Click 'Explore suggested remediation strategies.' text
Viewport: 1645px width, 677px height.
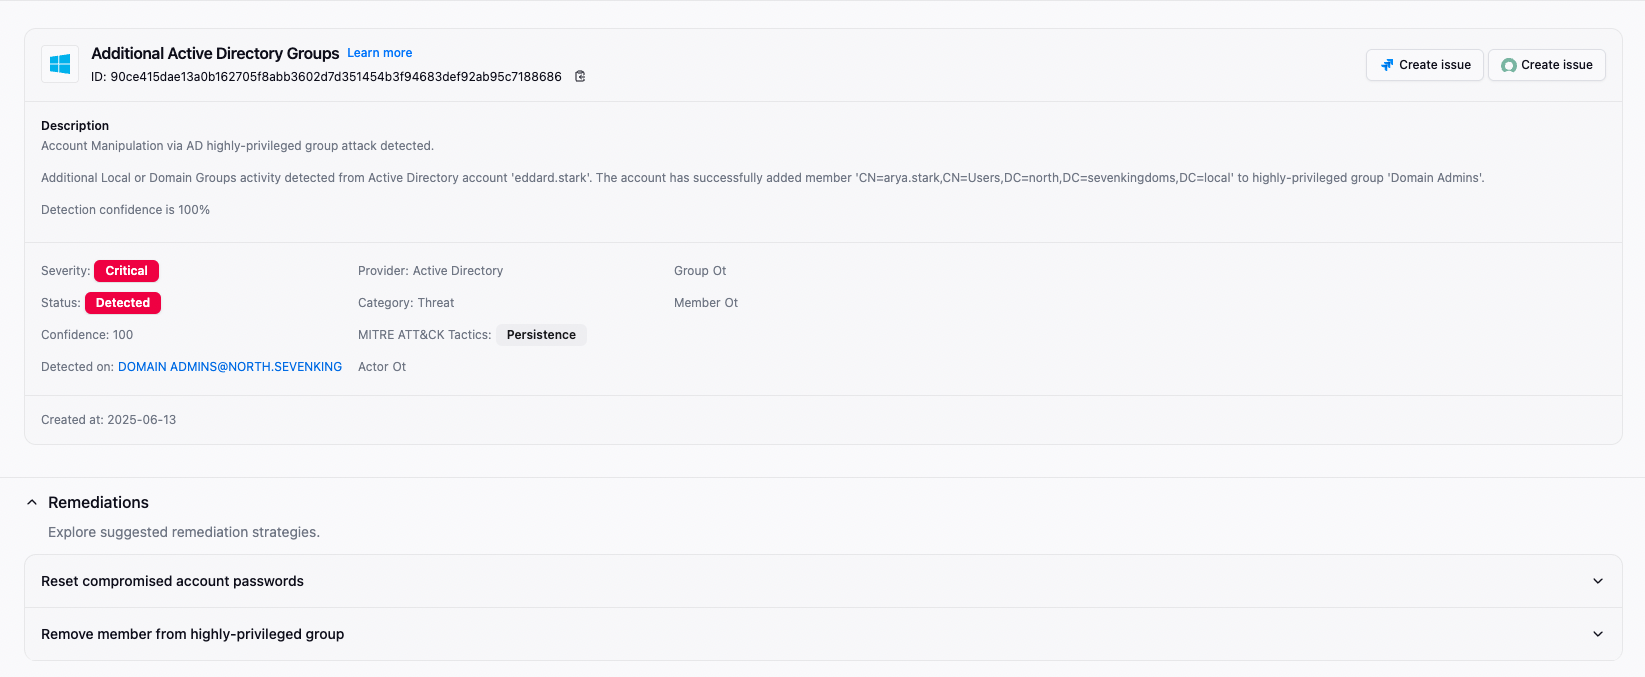(x=184, y=532)
